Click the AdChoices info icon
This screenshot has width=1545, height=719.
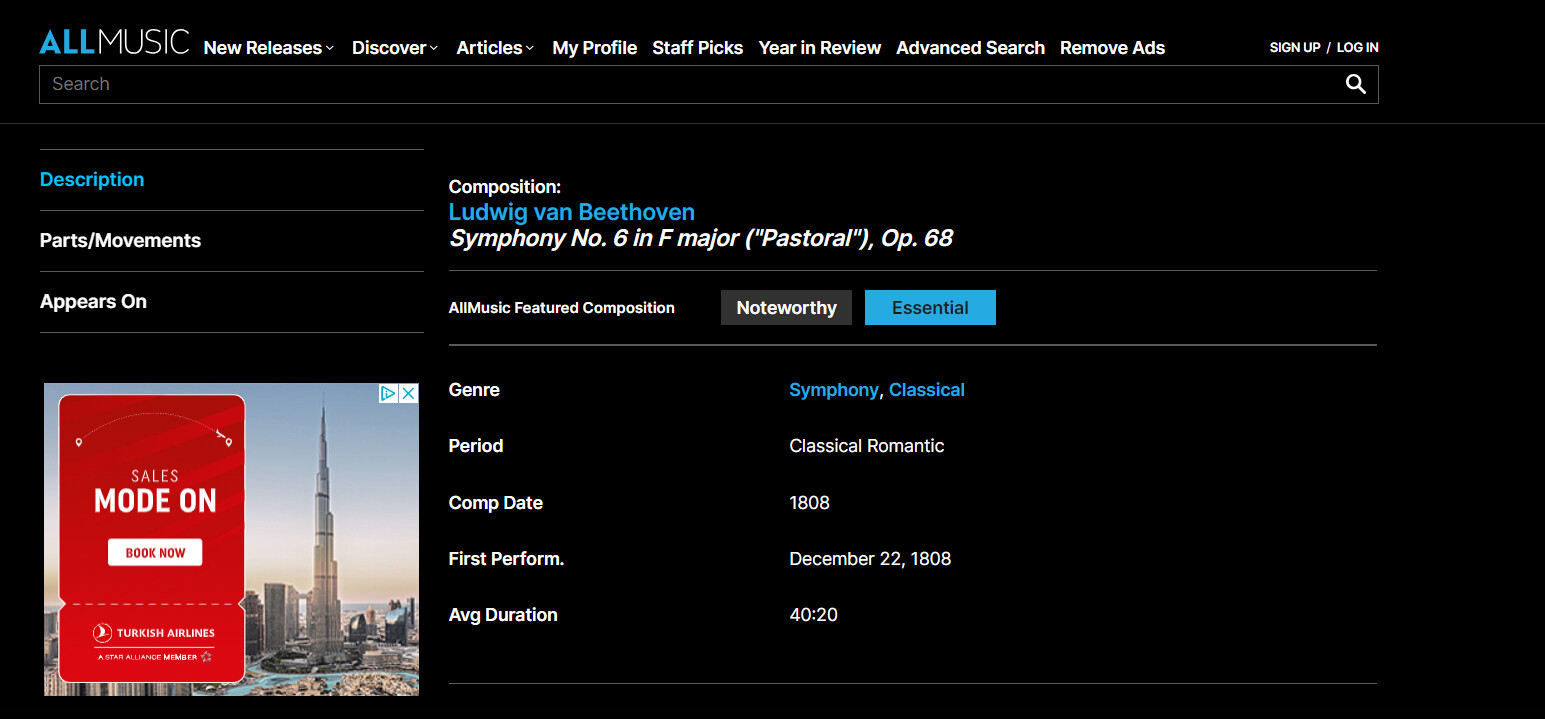tap(389, 393)
